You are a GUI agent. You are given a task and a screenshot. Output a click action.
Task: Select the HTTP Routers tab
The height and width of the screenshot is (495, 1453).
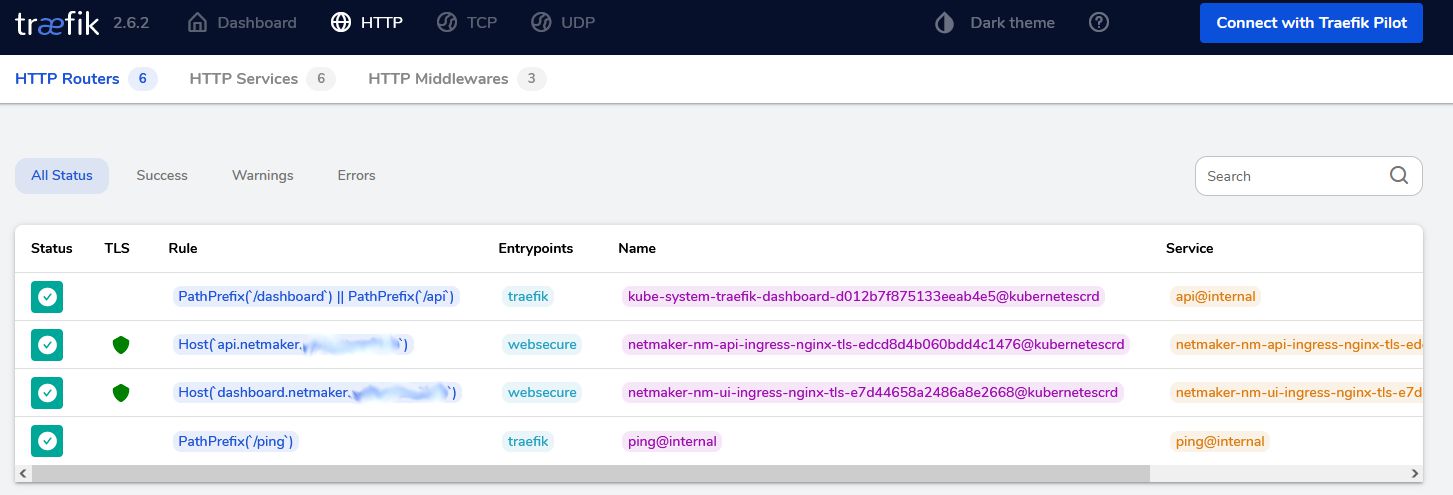click(86, 78)
